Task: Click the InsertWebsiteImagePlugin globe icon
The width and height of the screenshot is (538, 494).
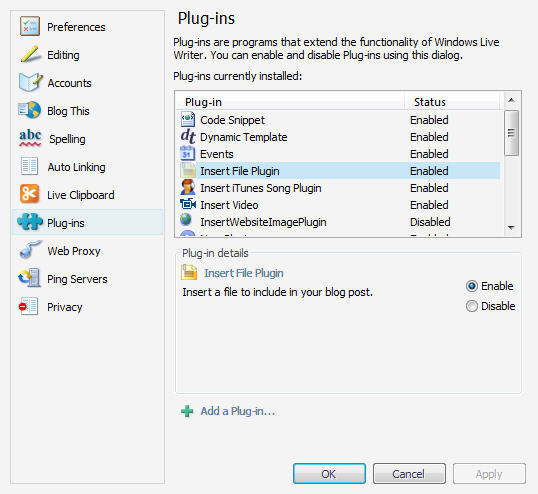Action: [x=186, y=220]
